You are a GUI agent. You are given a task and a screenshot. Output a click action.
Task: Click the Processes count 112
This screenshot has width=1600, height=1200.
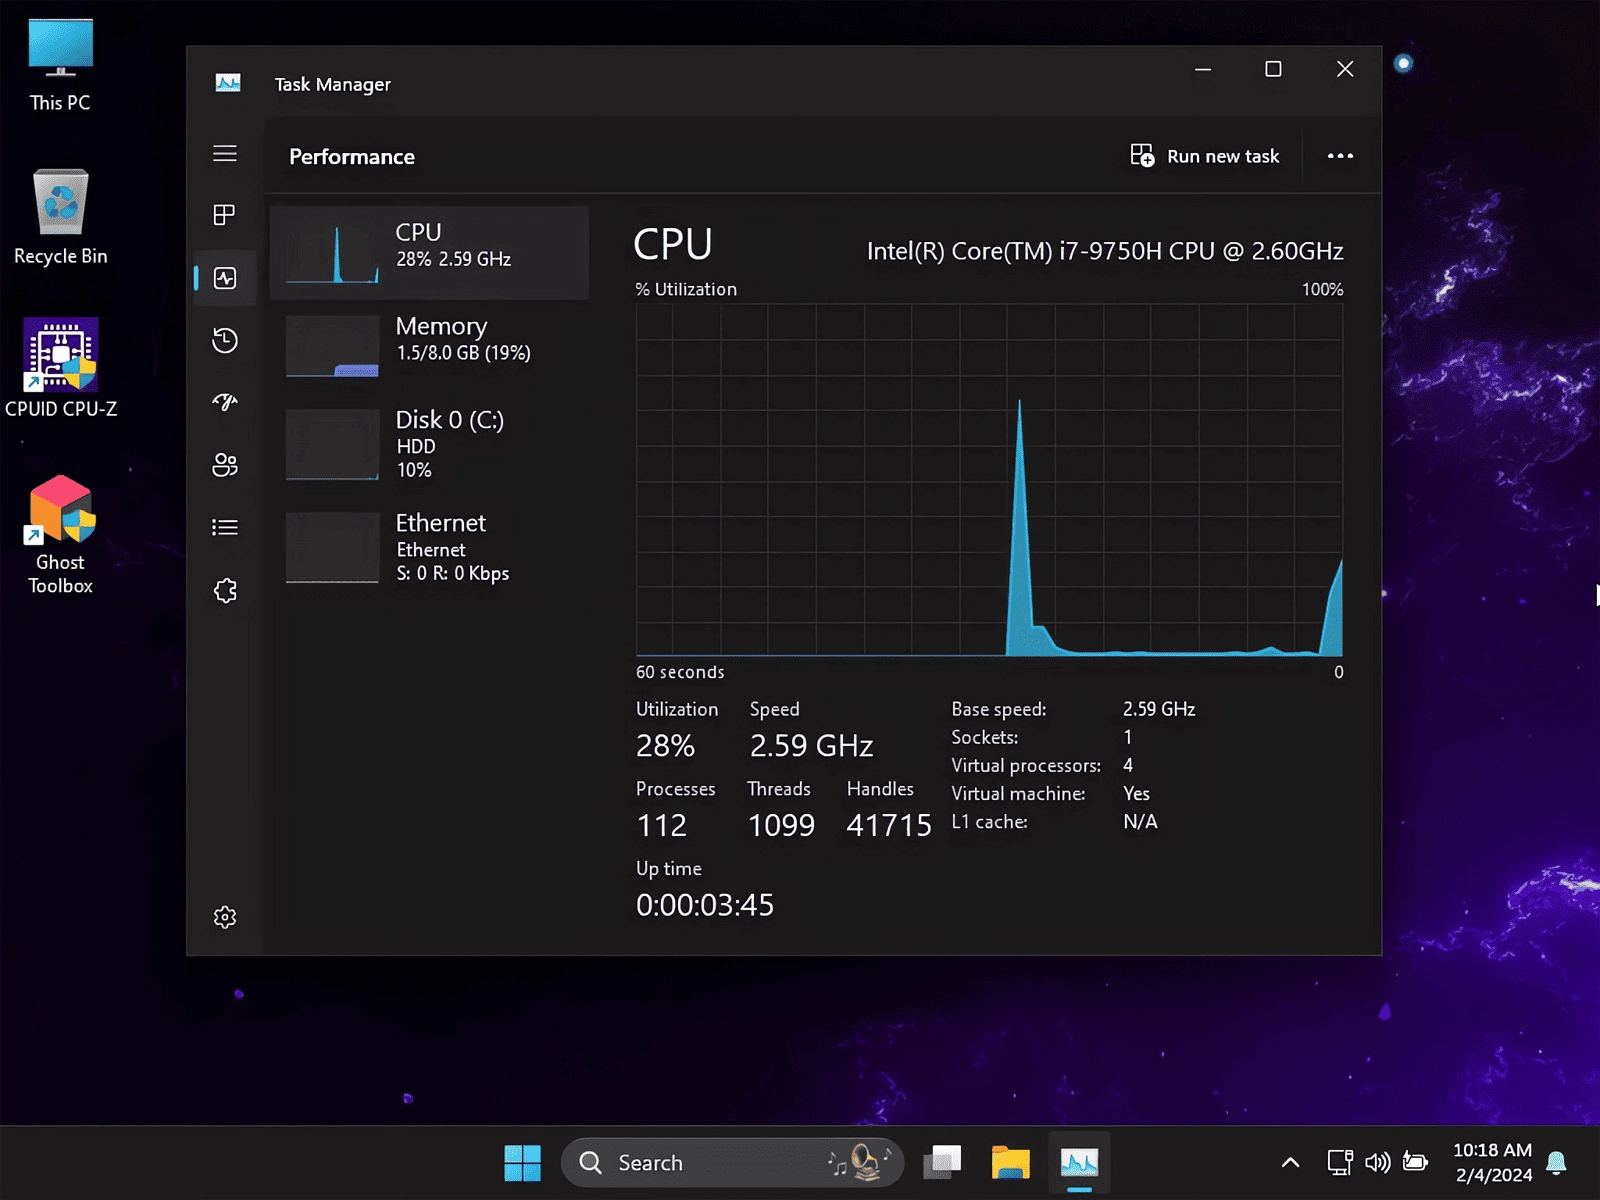pyautogui.click(x=661, y=826)
